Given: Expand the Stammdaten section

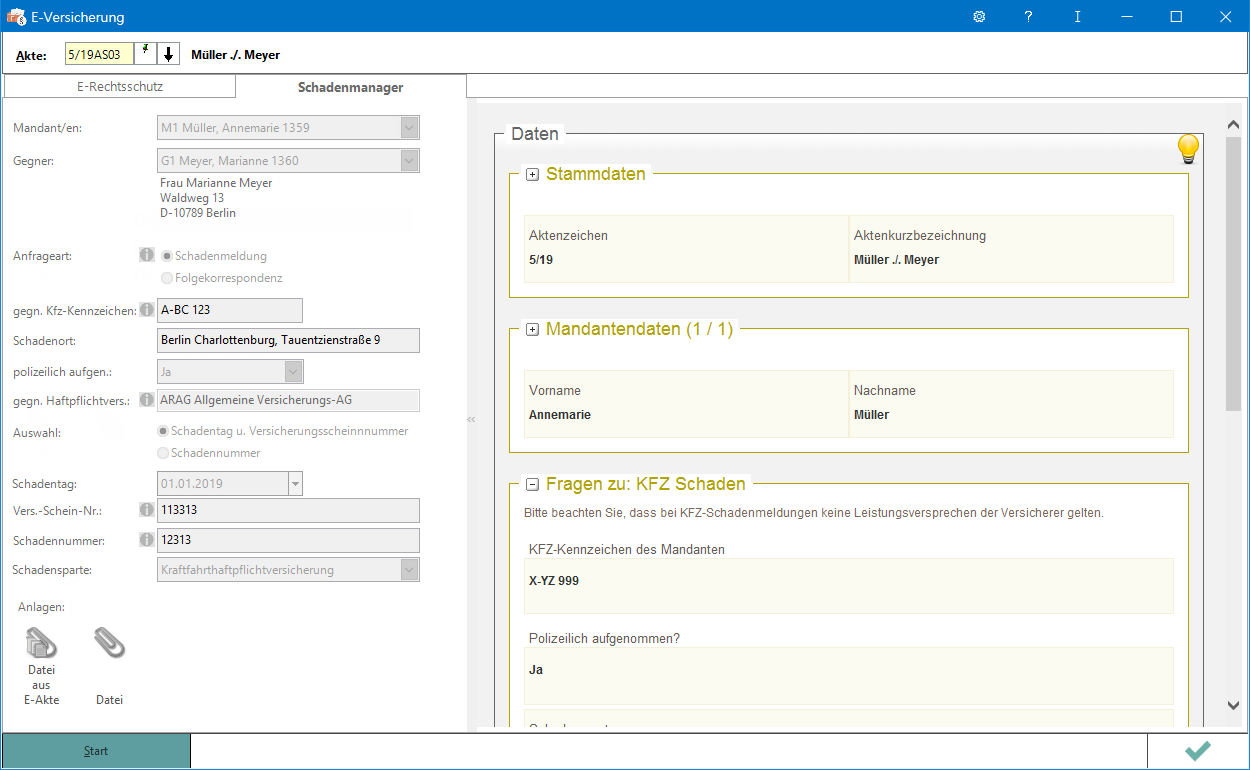Looking at the screenshot, I should pos(533,175).
